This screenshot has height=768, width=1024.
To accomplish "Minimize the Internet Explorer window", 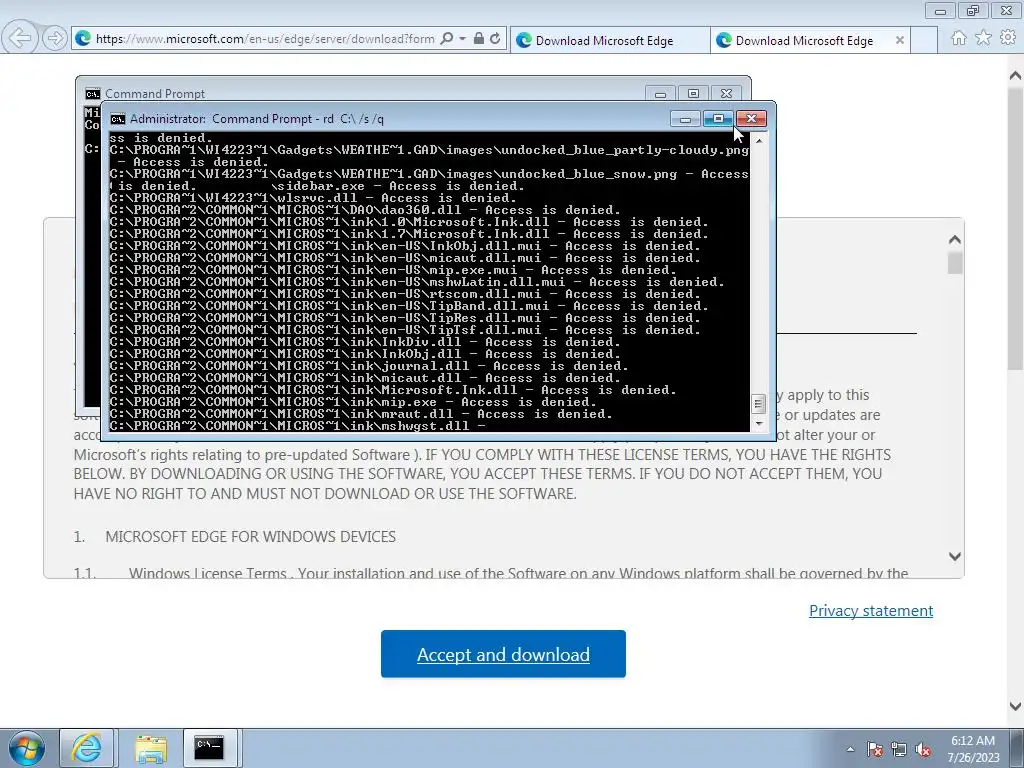I will [x=940, y=10].
